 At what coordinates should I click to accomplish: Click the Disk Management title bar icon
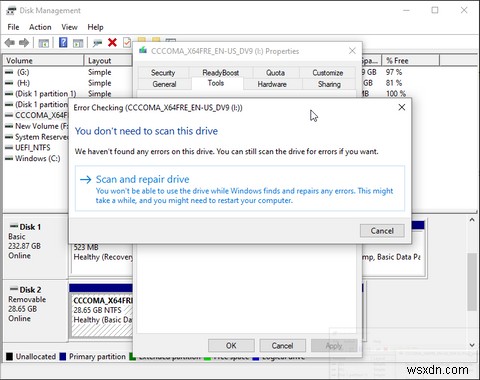click(11, 10)
